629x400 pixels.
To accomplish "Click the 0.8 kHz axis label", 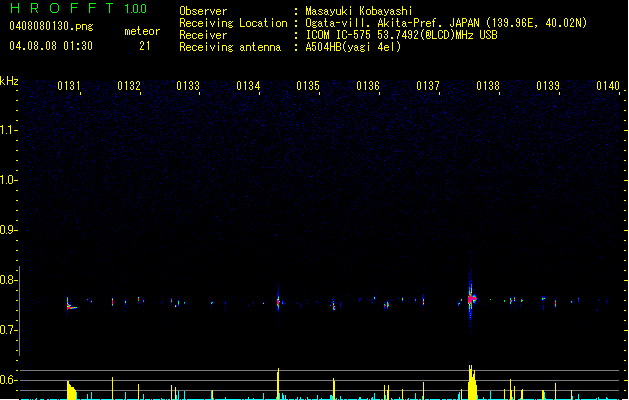I will [8, 280].
